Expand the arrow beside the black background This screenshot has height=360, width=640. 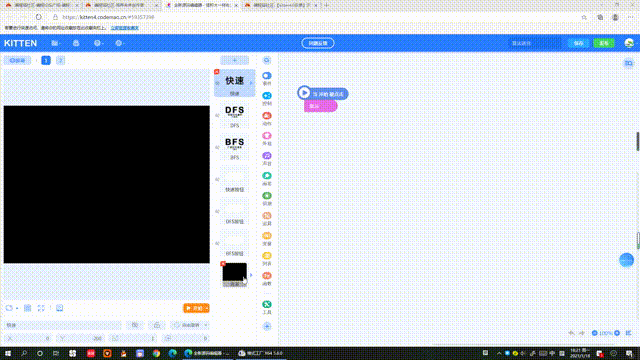click(x=251, y=275)
